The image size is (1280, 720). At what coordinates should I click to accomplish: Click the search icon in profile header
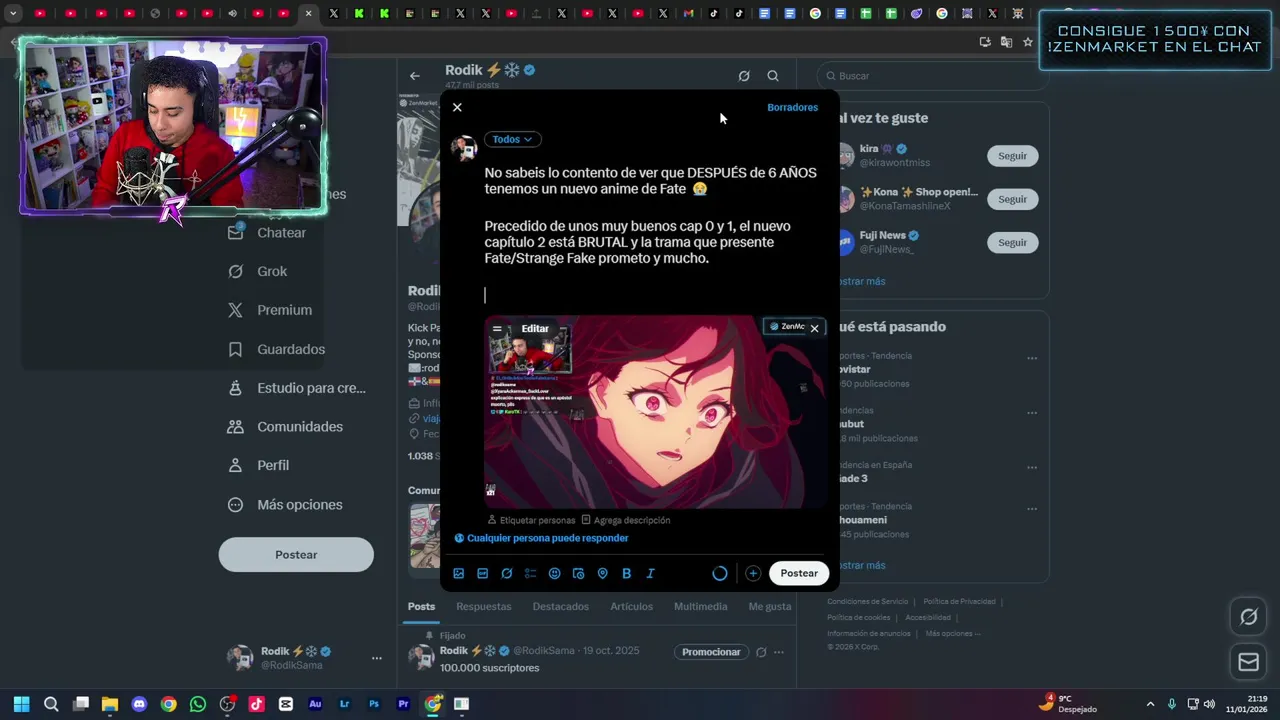[x=773, y=76]
